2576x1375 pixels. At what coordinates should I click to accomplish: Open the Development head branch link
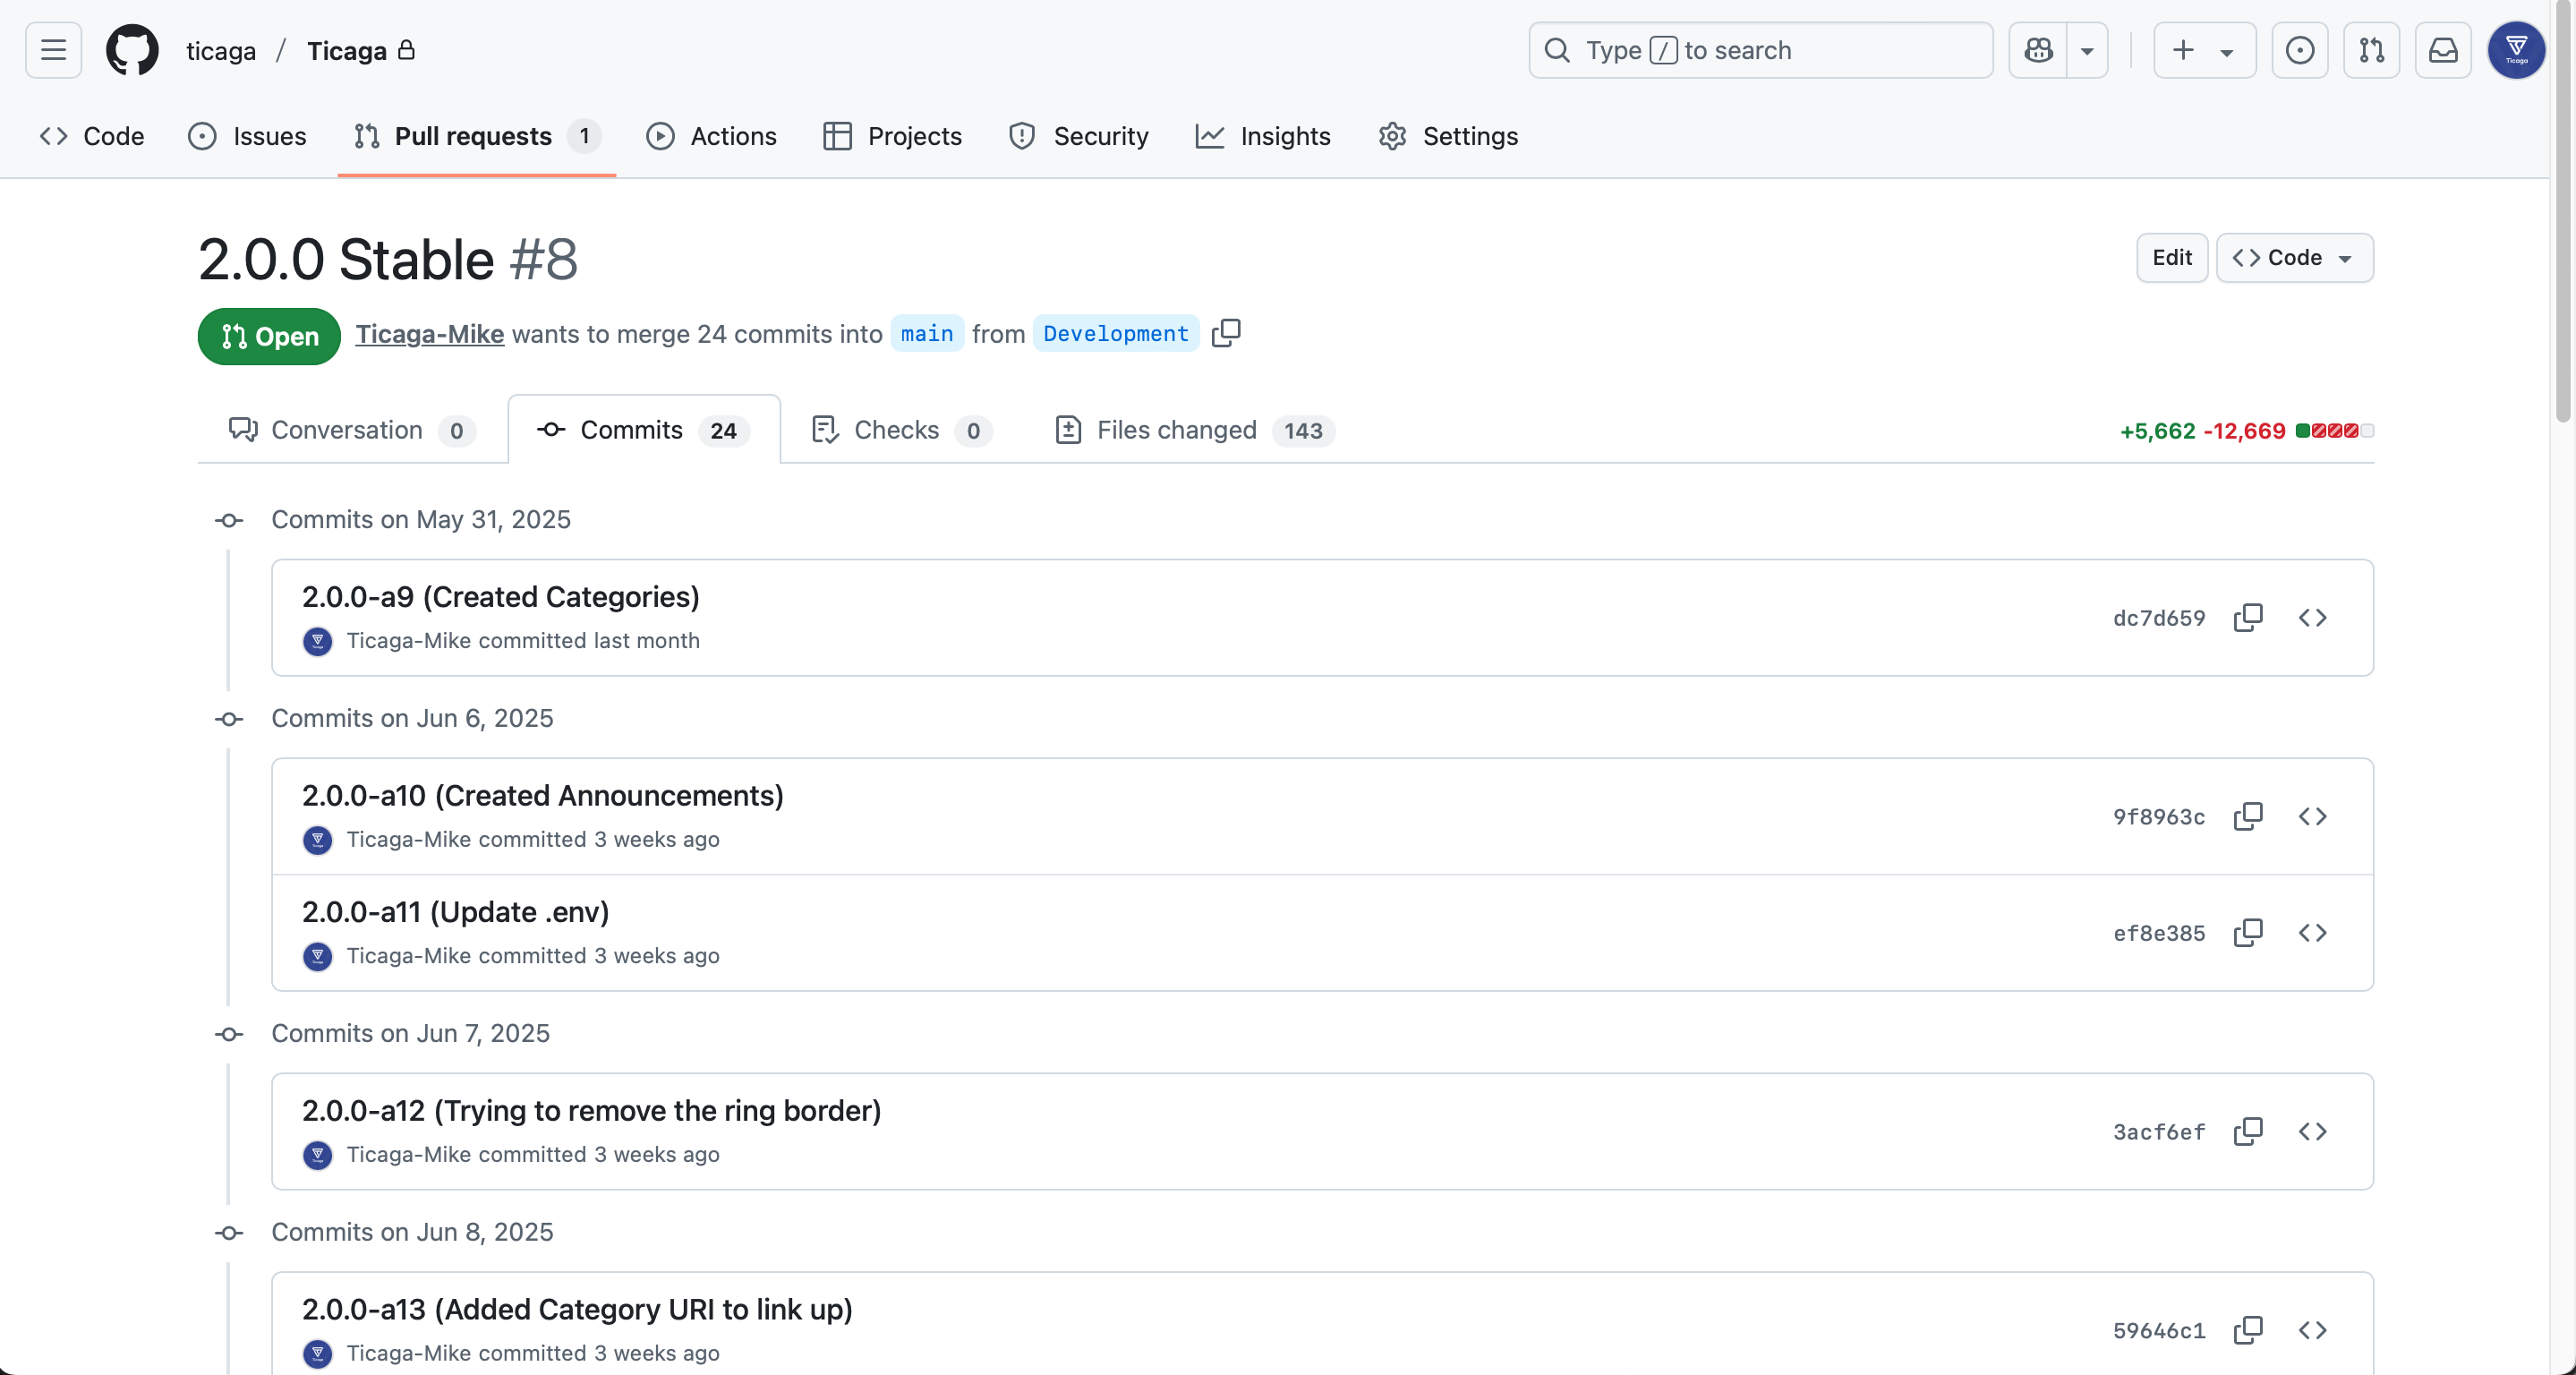[x=1116, y=334]
